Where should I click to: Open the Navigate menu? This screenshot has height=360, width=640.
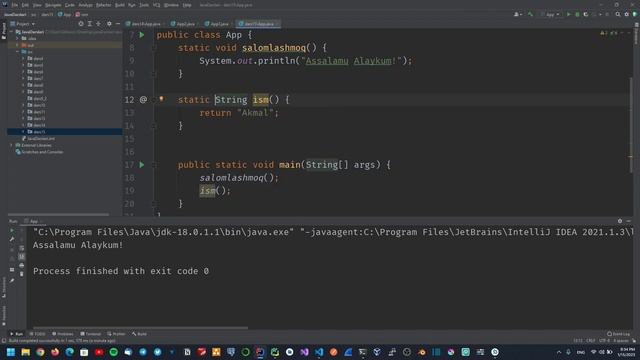pos(53,5)
